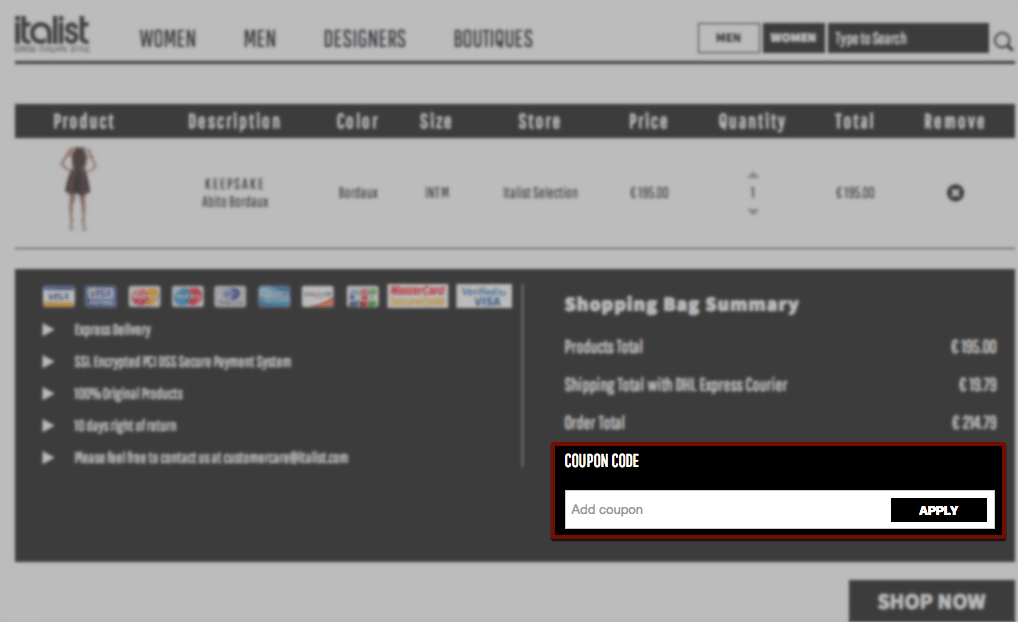This screenshot has height=622, width=1018.
Task: Click the MasterCard SecureCode badge
Action: (417, 295)
